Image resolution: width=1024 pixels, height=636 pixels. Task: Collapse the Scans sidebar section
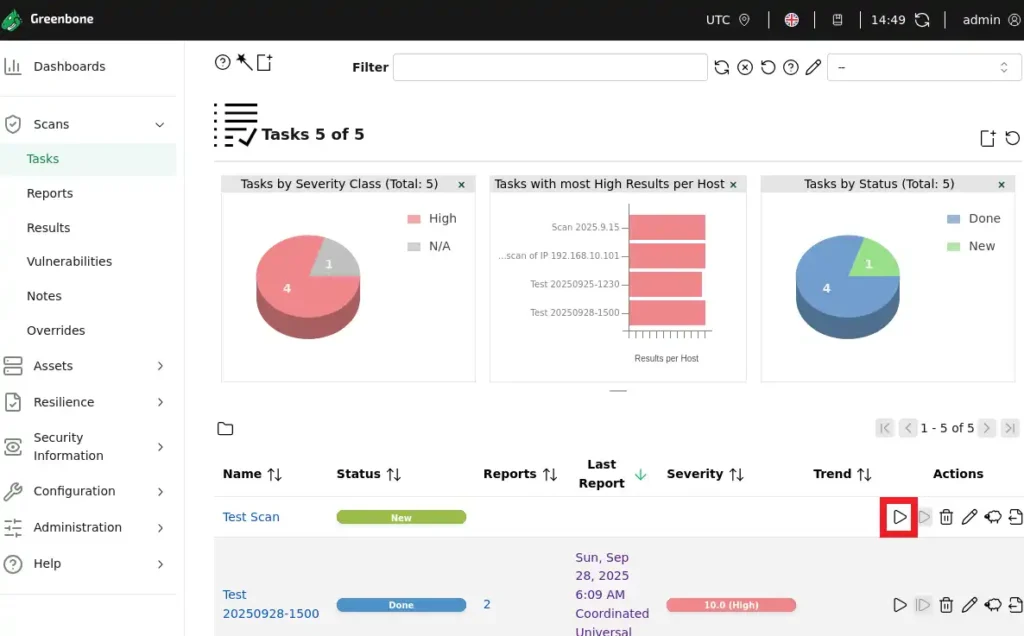(x=159, y=125)
